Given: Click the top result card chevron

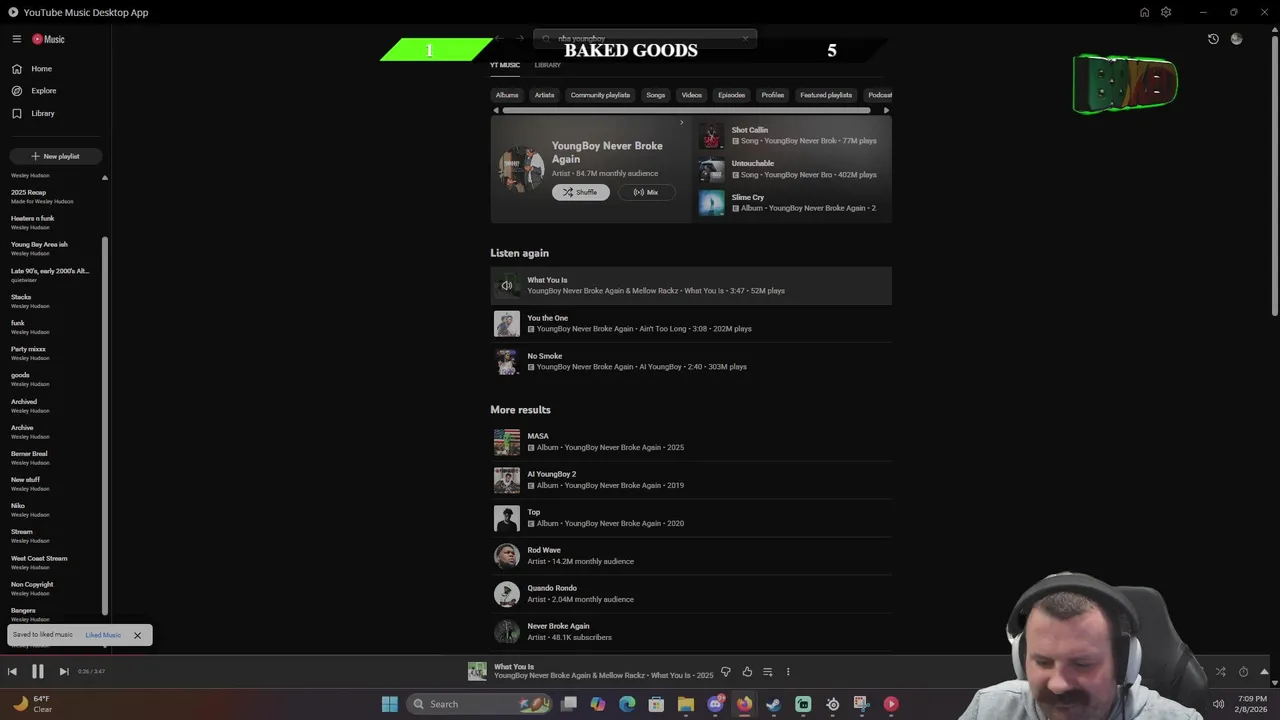Looking at the screenshot, I should coord(681,123).
